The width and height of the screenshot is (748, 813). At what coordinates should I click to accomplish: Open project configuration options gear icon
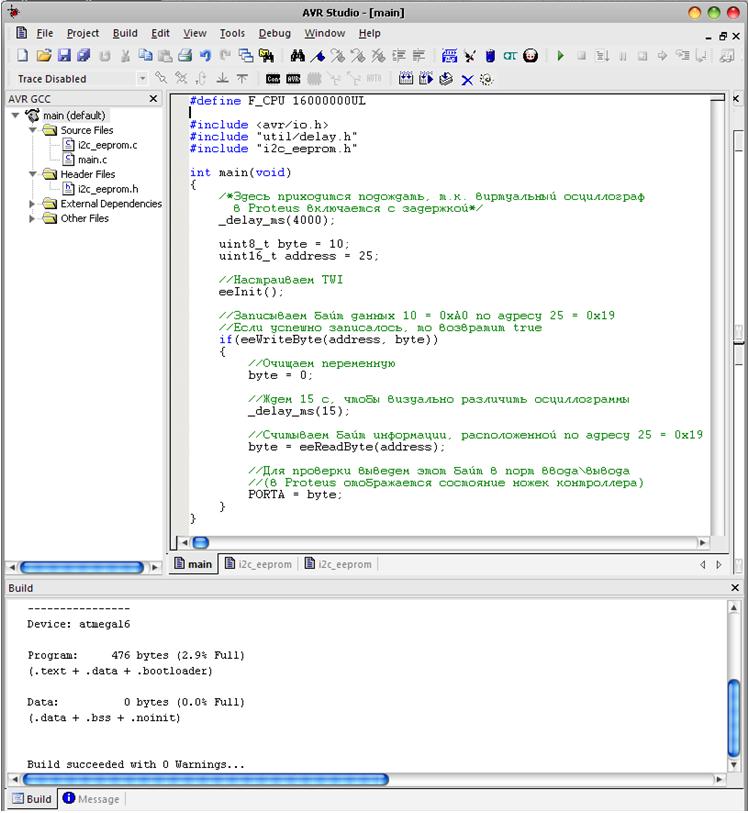coord(486,79)
